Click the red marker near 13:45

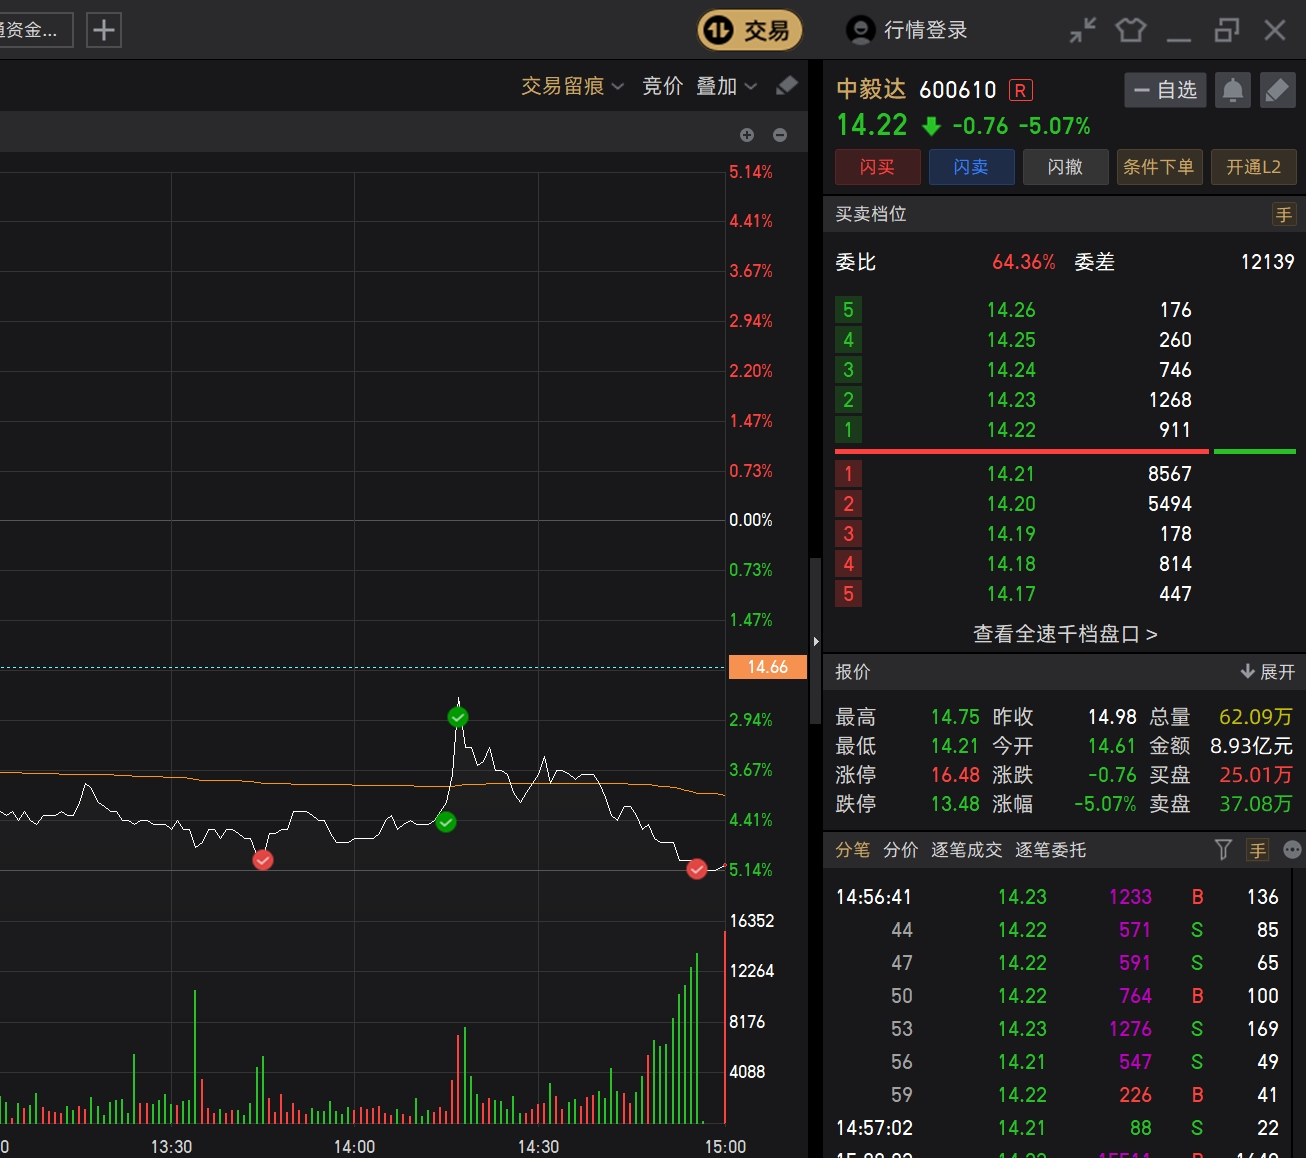pyautogui.click(x=263, y=860)
